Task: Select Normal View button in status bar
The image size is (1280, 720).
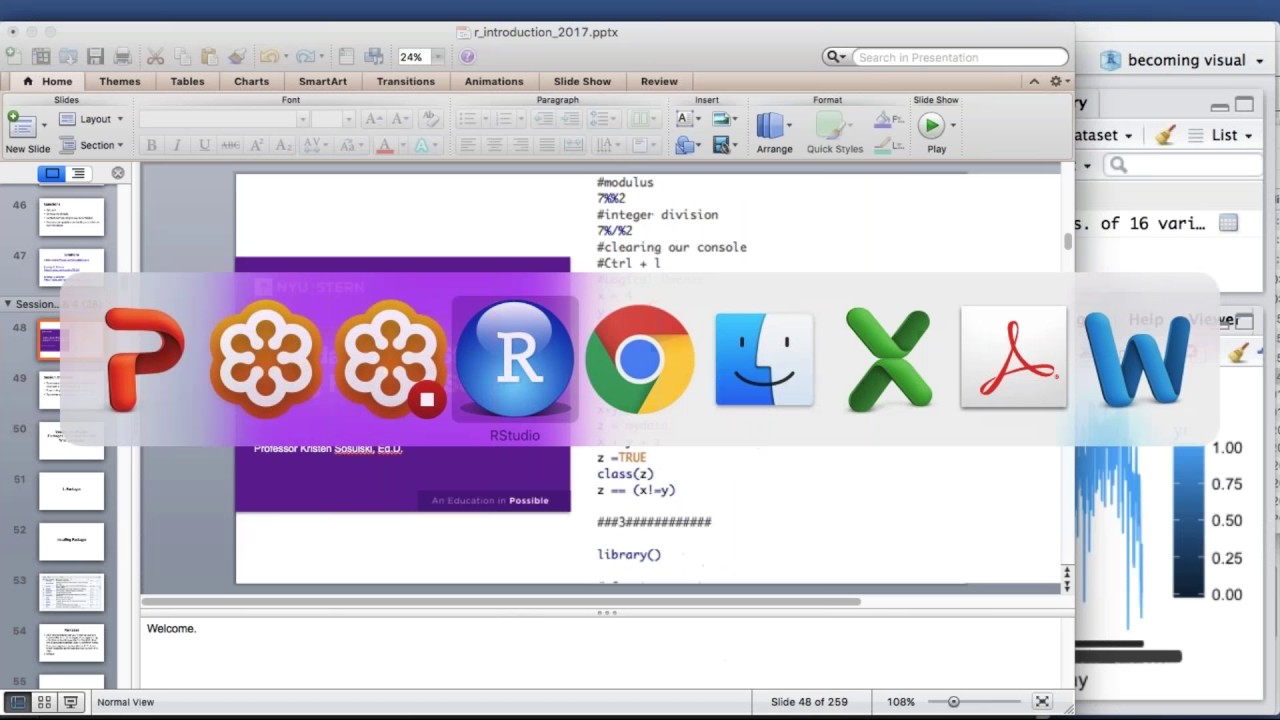Action: pyautogui.click(x=18, y=702)
